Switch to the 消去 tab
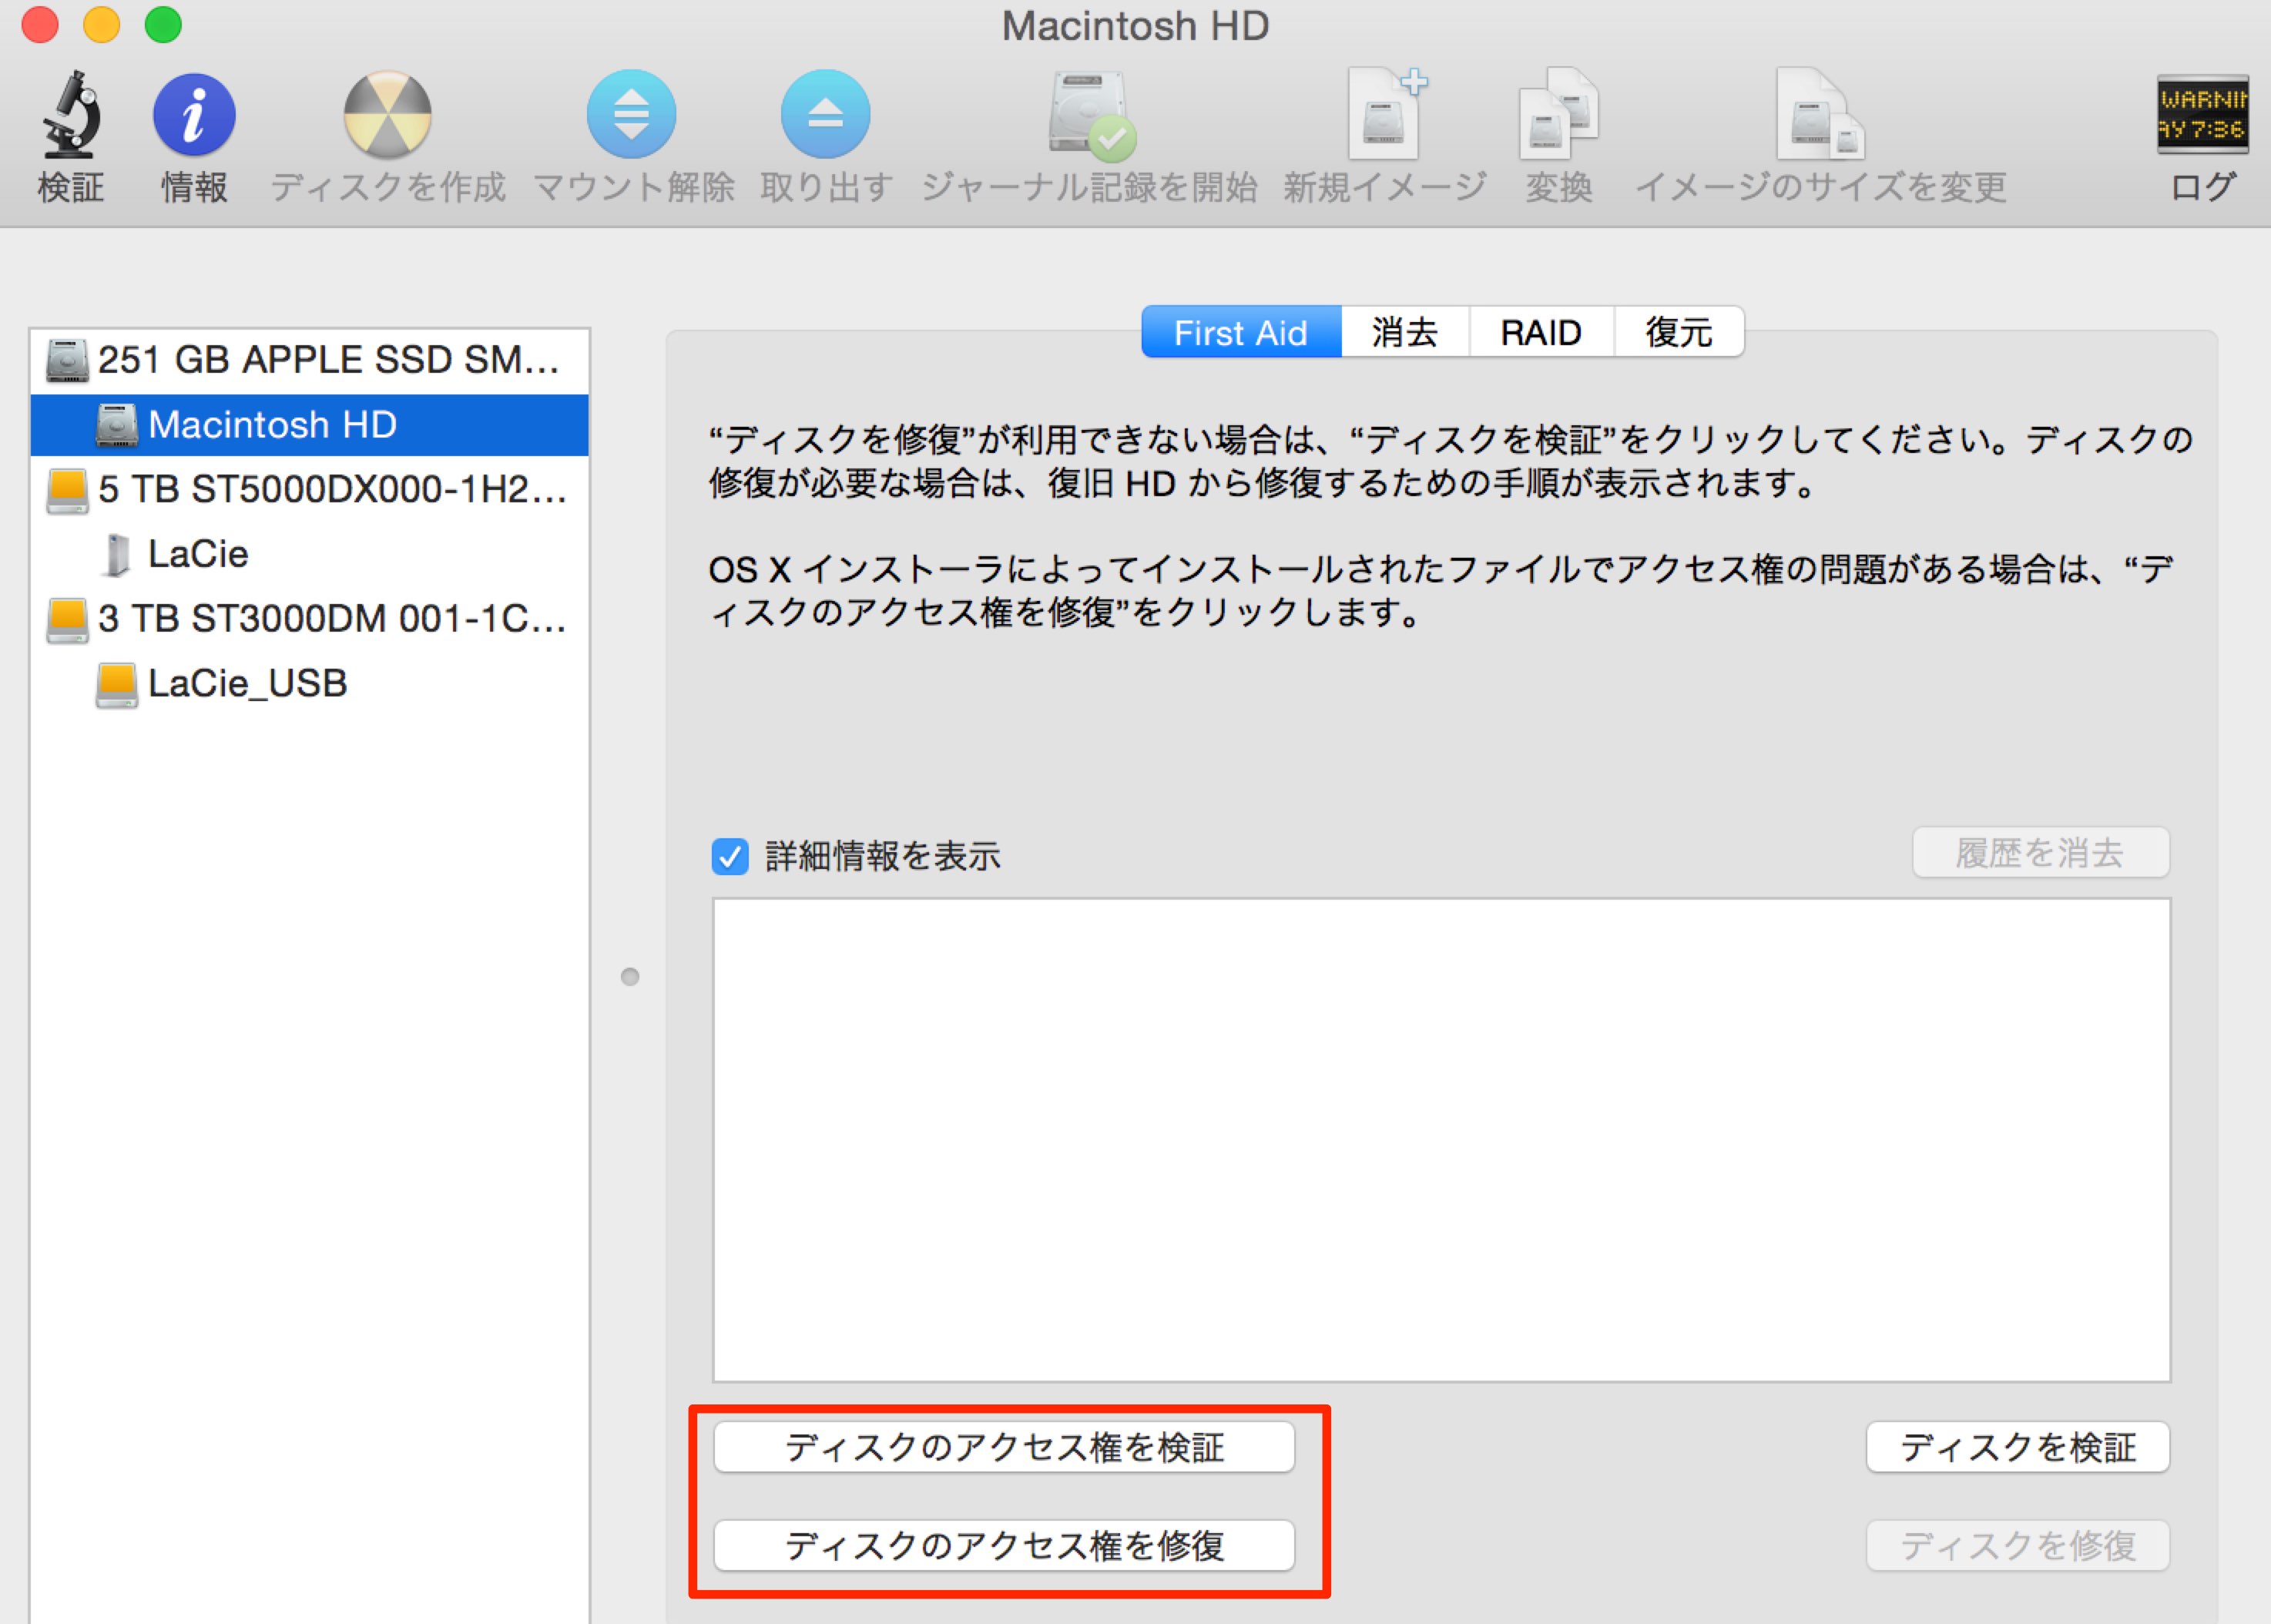Image resolution: width=2271 pixels, height=1624 pixels. click(x=1405, y=332)
